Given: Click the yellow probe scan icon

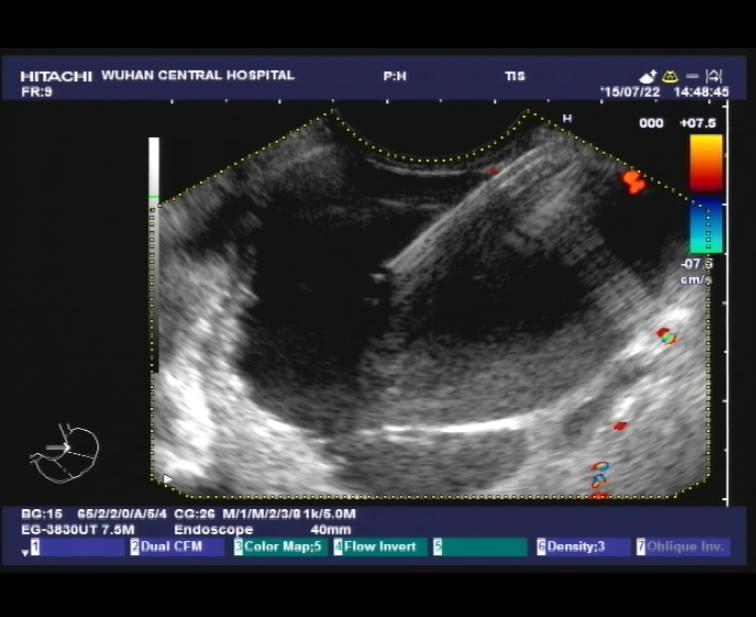Looking at the screenshot, I should coord(670,76).
